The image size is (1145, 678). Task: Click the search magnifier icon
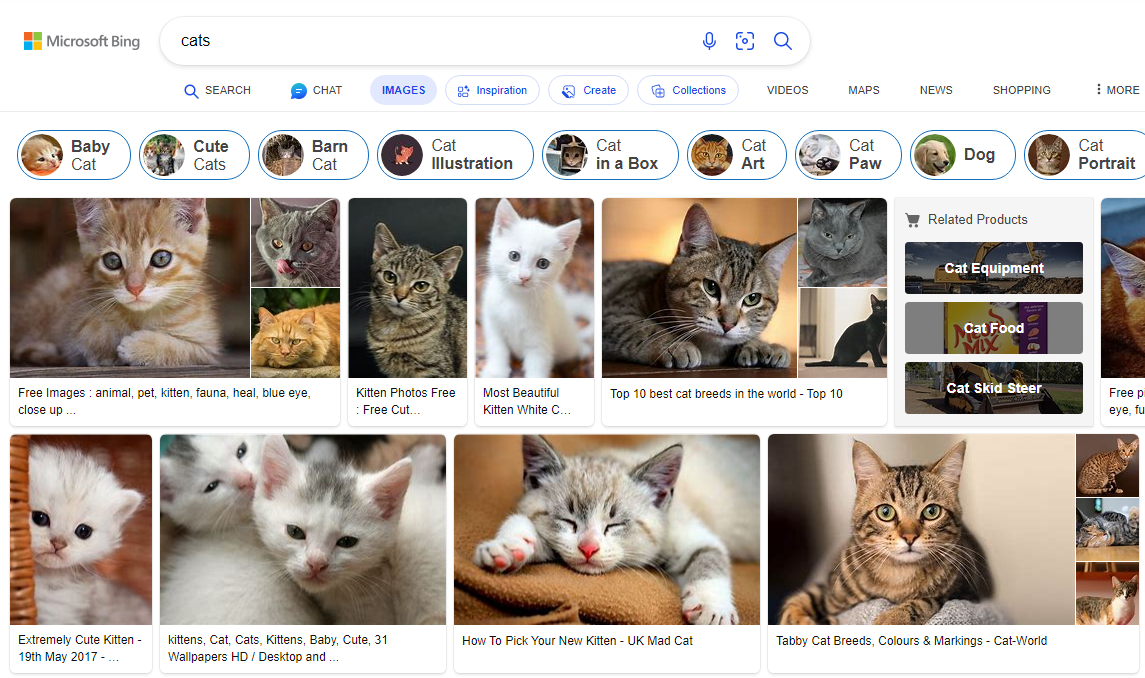(x=783, y=41)
